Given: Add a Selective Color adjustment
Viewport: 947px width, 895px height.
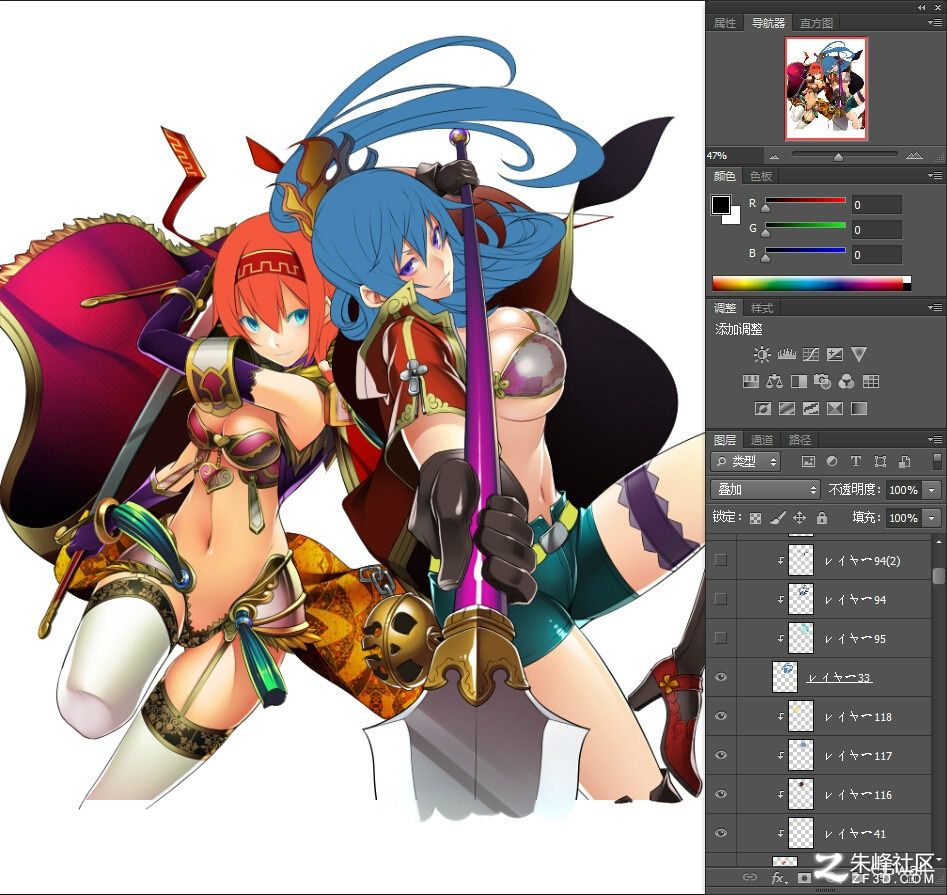Looking at the screenshot, I should coord(835,409).
